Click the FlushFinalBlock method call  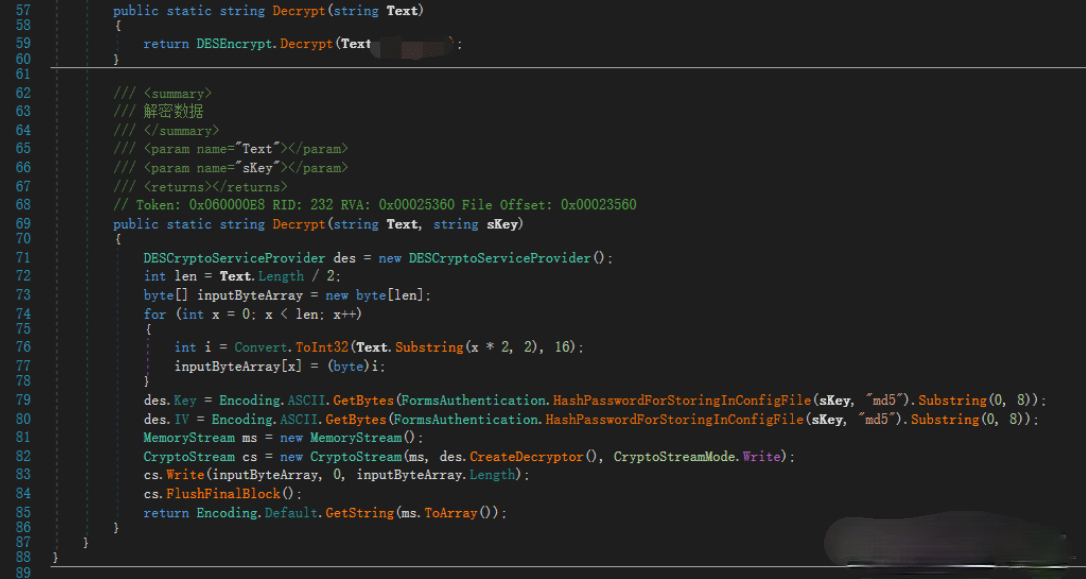(234, 494)
